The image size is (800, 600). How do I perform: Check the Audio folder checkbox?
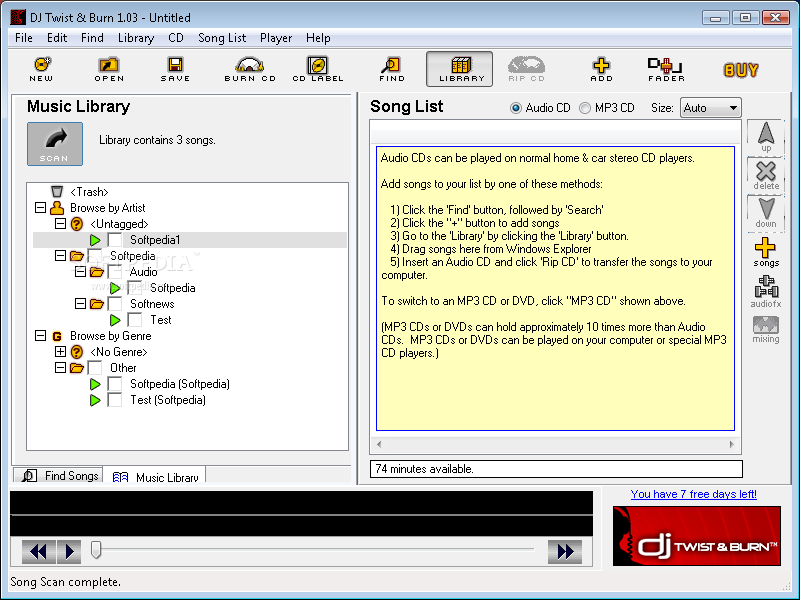click(x=115, y=272)
